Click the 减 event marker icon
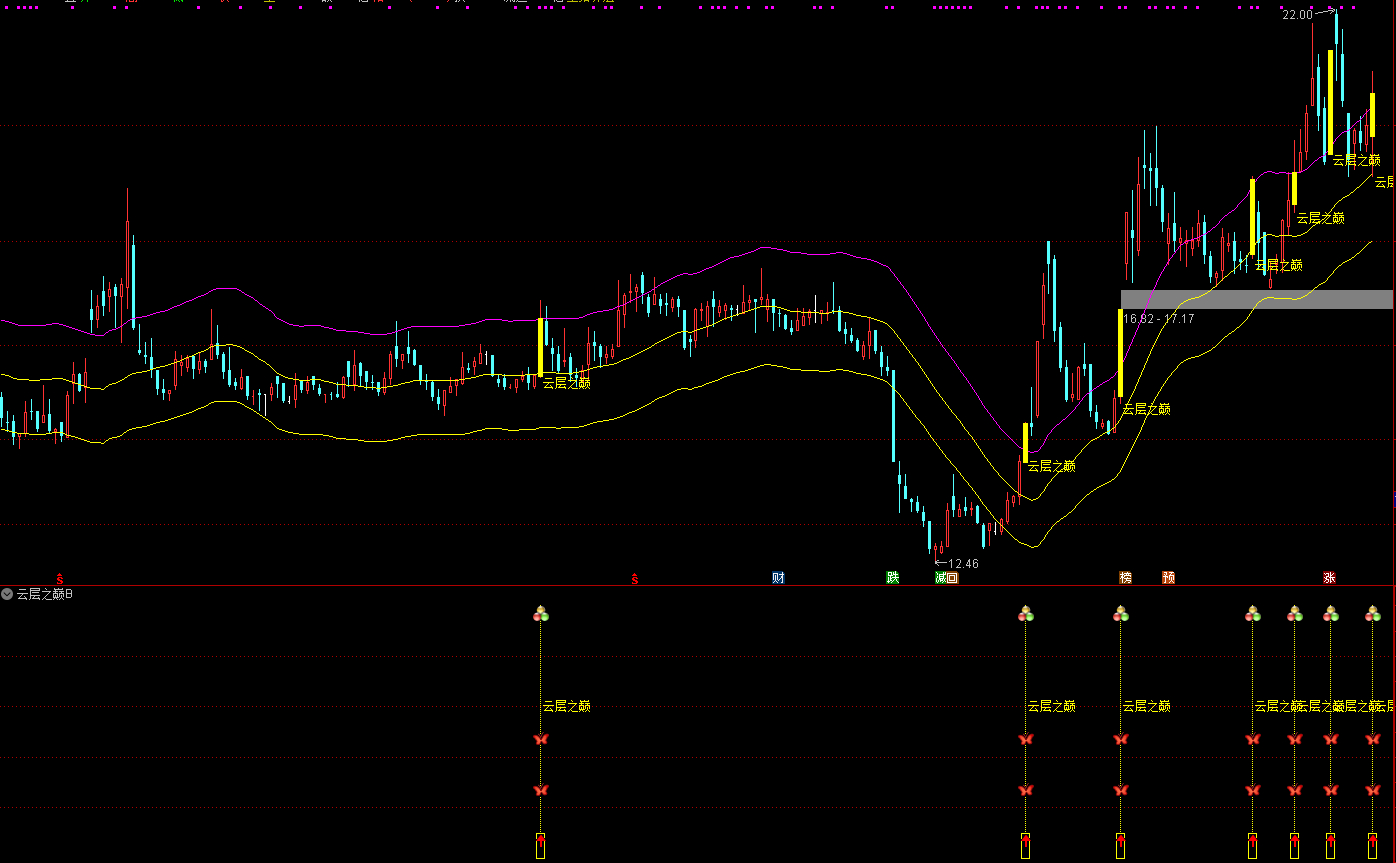Screen dimensions: 1396x863 [x=941, y=578]
